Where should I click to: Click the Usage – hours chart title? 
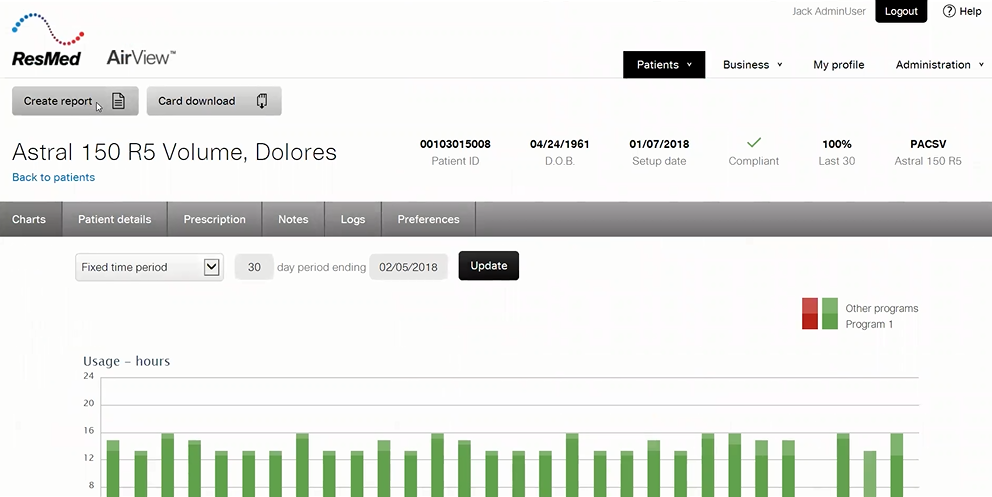[x=127, y=362]
